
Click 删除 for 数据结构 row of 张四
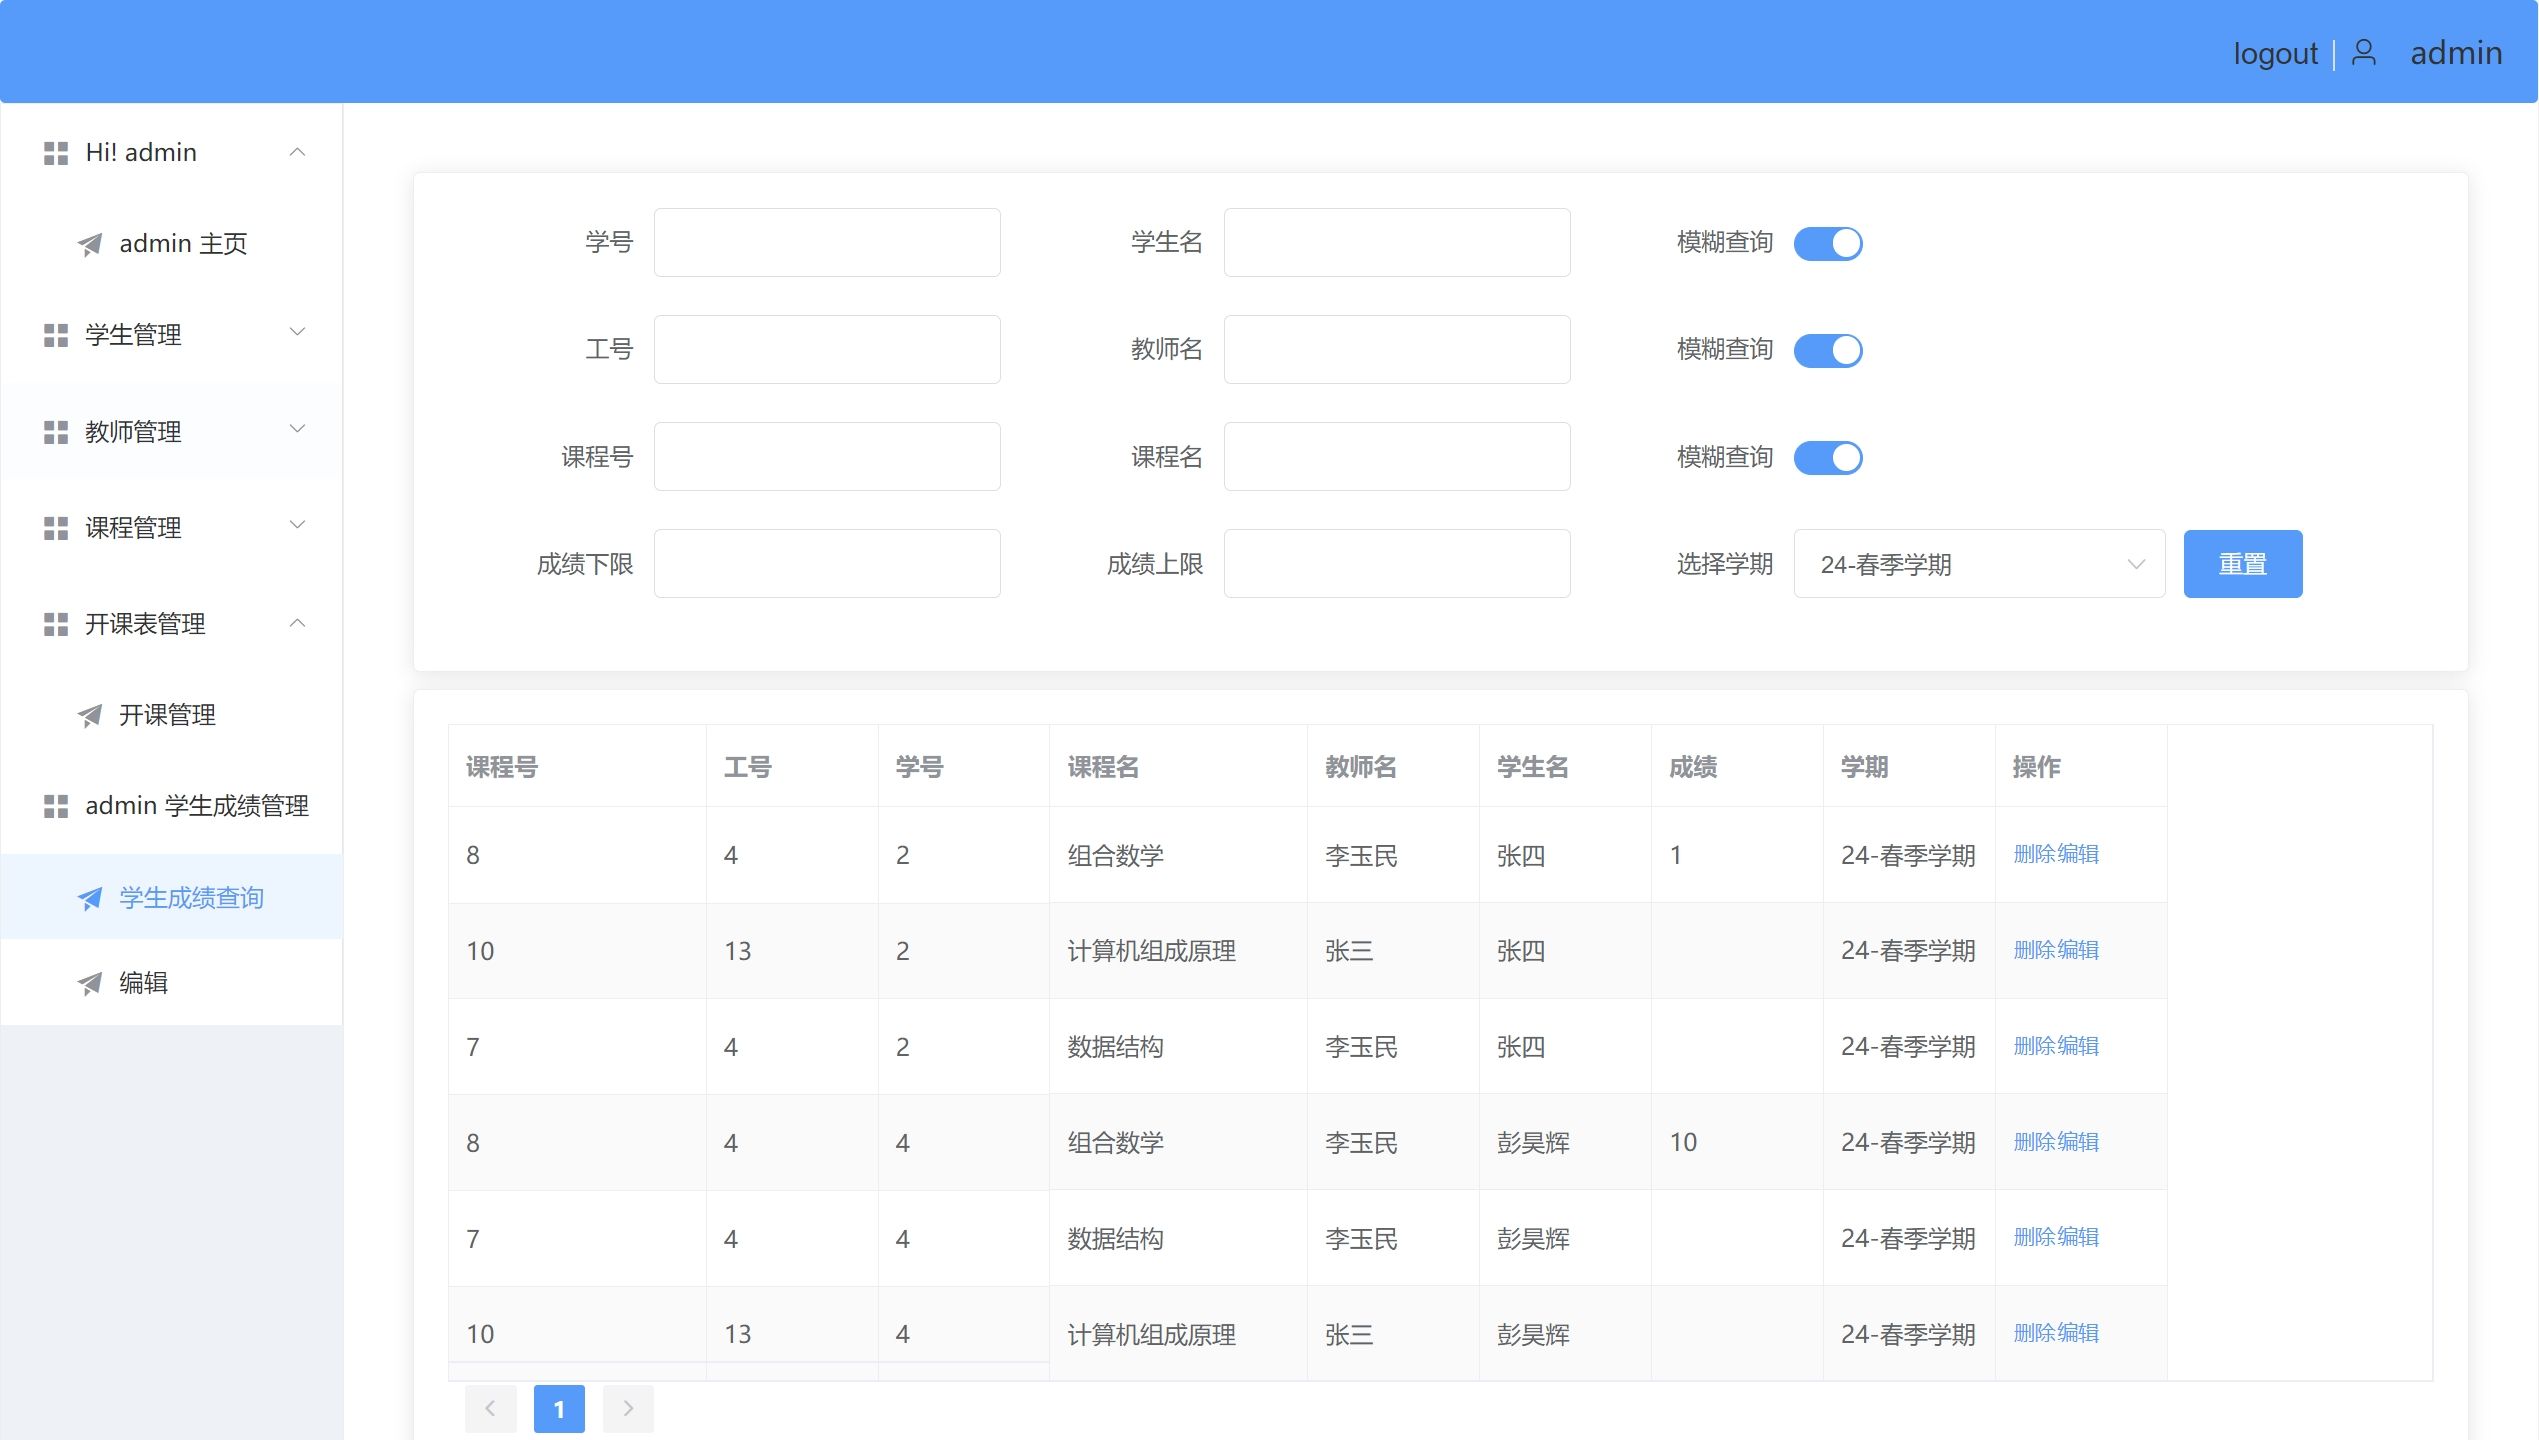click(2034, 1046)
